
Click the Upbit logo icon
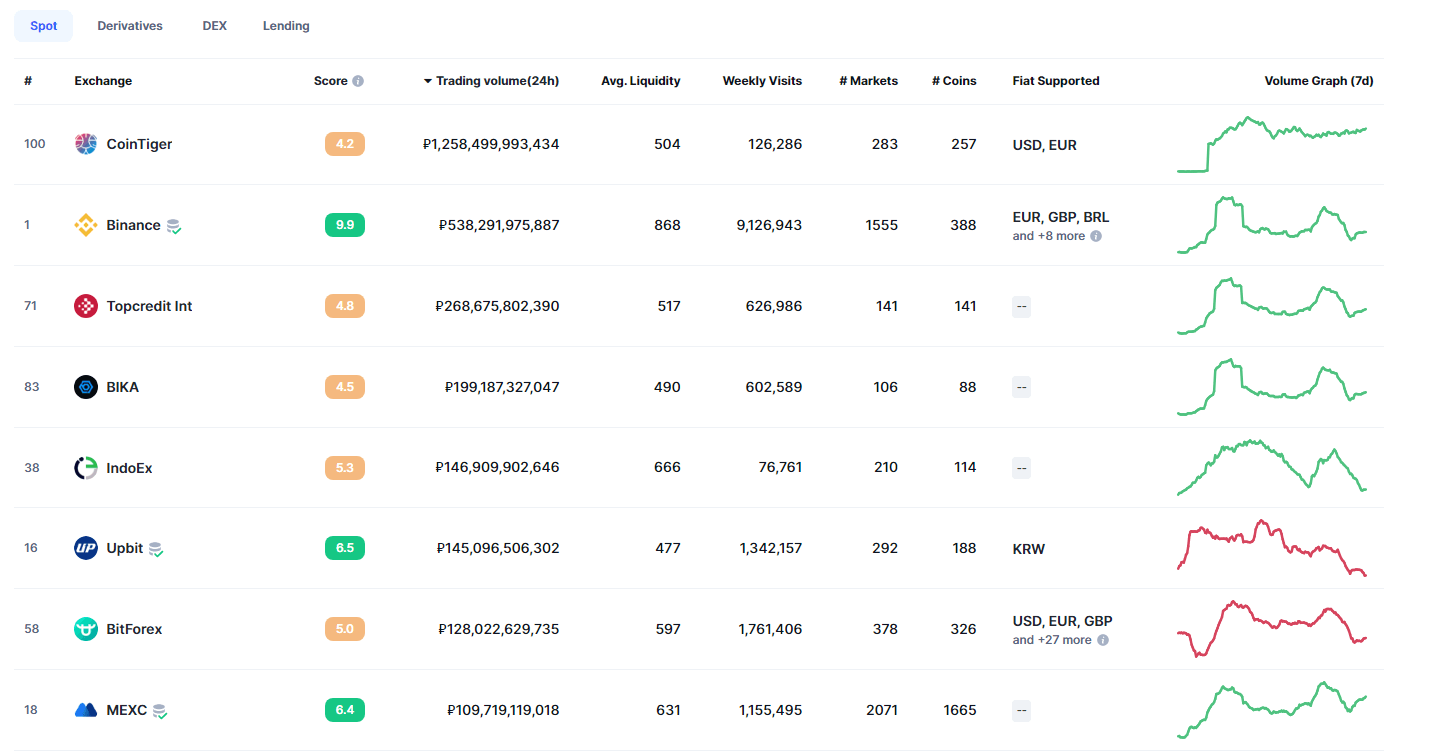tap(86, 548)
